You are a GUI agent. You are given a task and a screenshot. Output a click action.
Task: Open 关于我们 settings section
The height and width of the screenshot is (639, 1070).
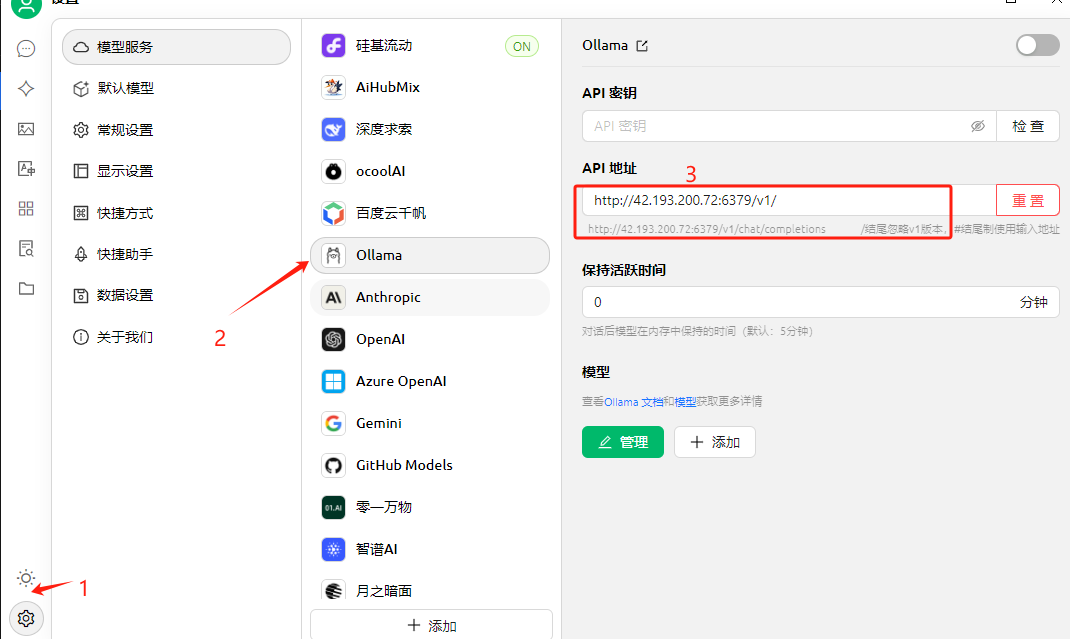(x=176, y=337)
